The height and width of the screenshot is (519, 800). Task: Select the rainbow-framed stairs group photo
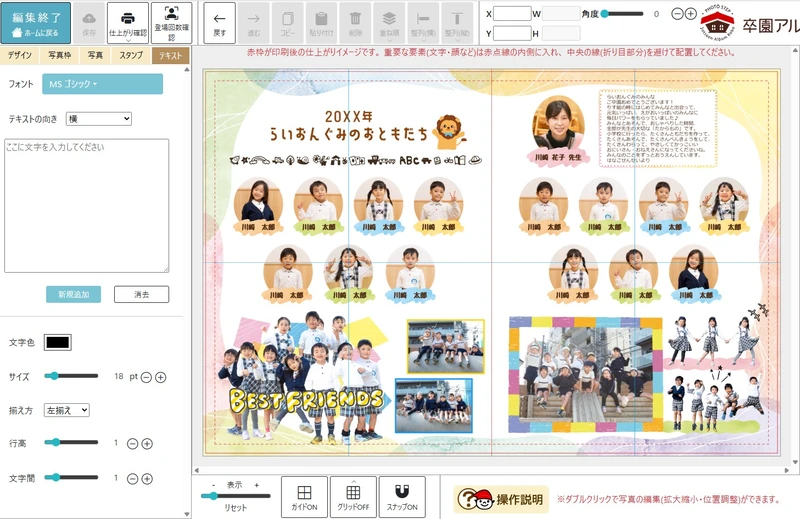tap(586, 374)
